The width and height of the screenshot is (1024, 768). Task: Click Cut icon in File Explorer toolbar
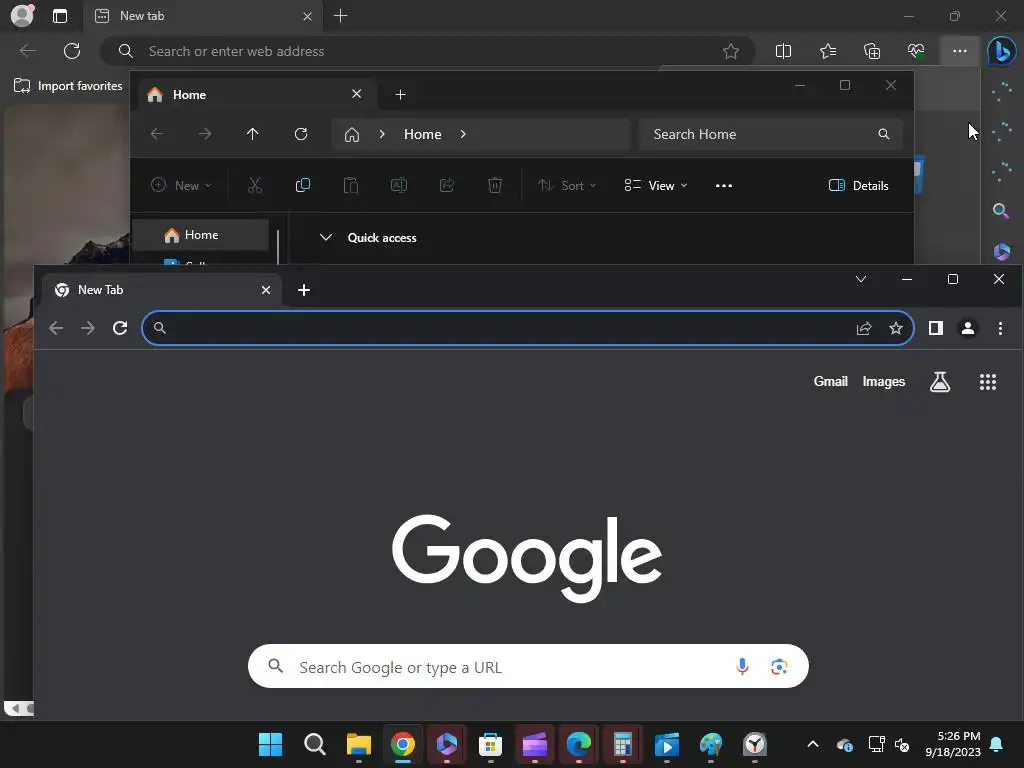coord(255,185)
